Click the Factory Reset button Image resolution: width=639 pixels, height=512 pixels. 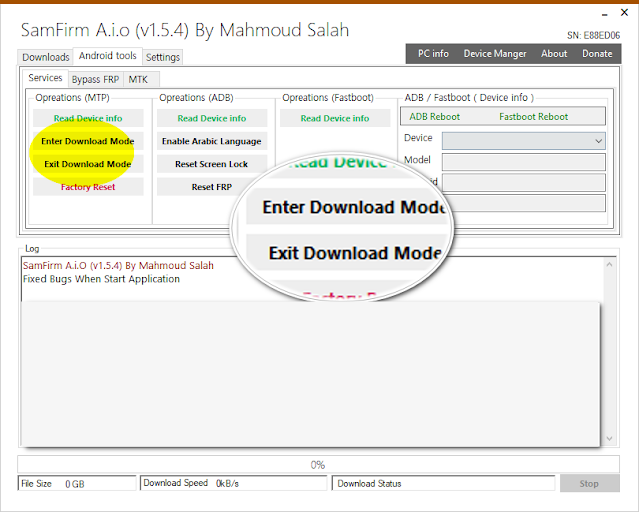88,187
